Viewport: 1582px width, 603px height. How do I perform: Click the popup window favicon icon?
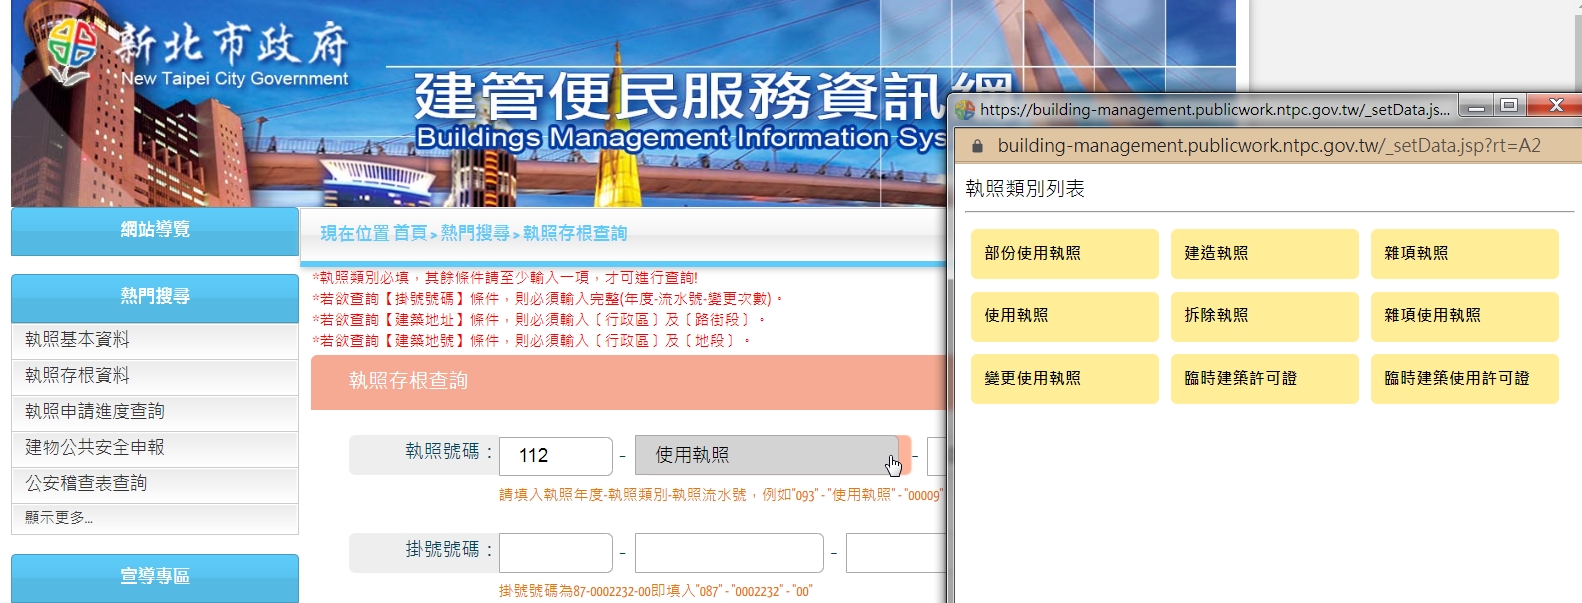click(965, 109)
